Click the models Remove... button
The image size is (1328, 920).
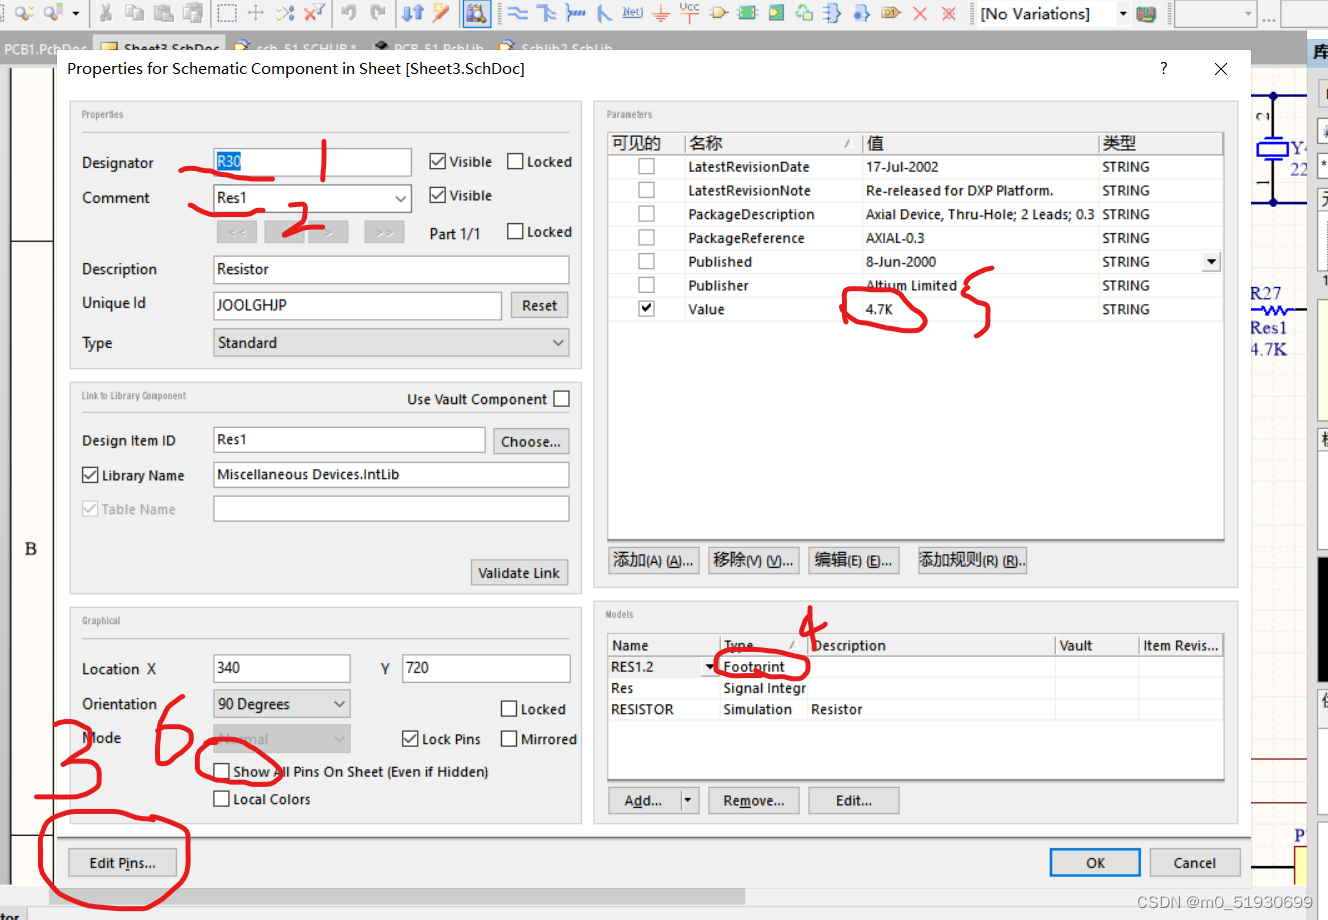pos(754,800)
